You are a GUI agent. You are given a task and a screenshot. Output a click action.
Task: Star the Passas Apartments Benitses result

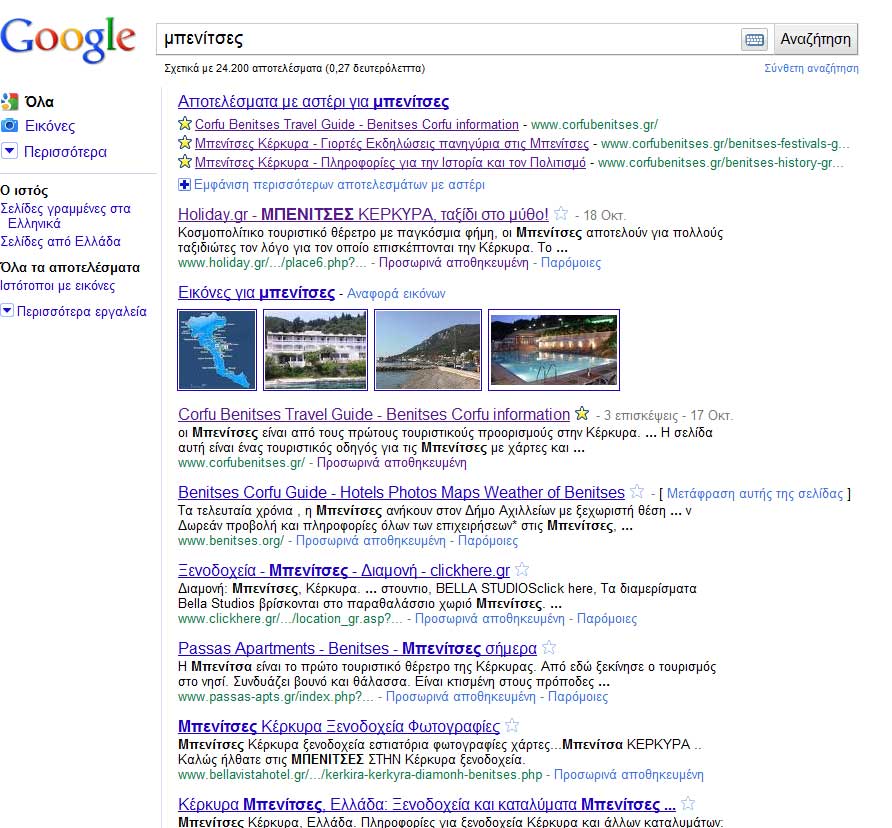point(549,647)
